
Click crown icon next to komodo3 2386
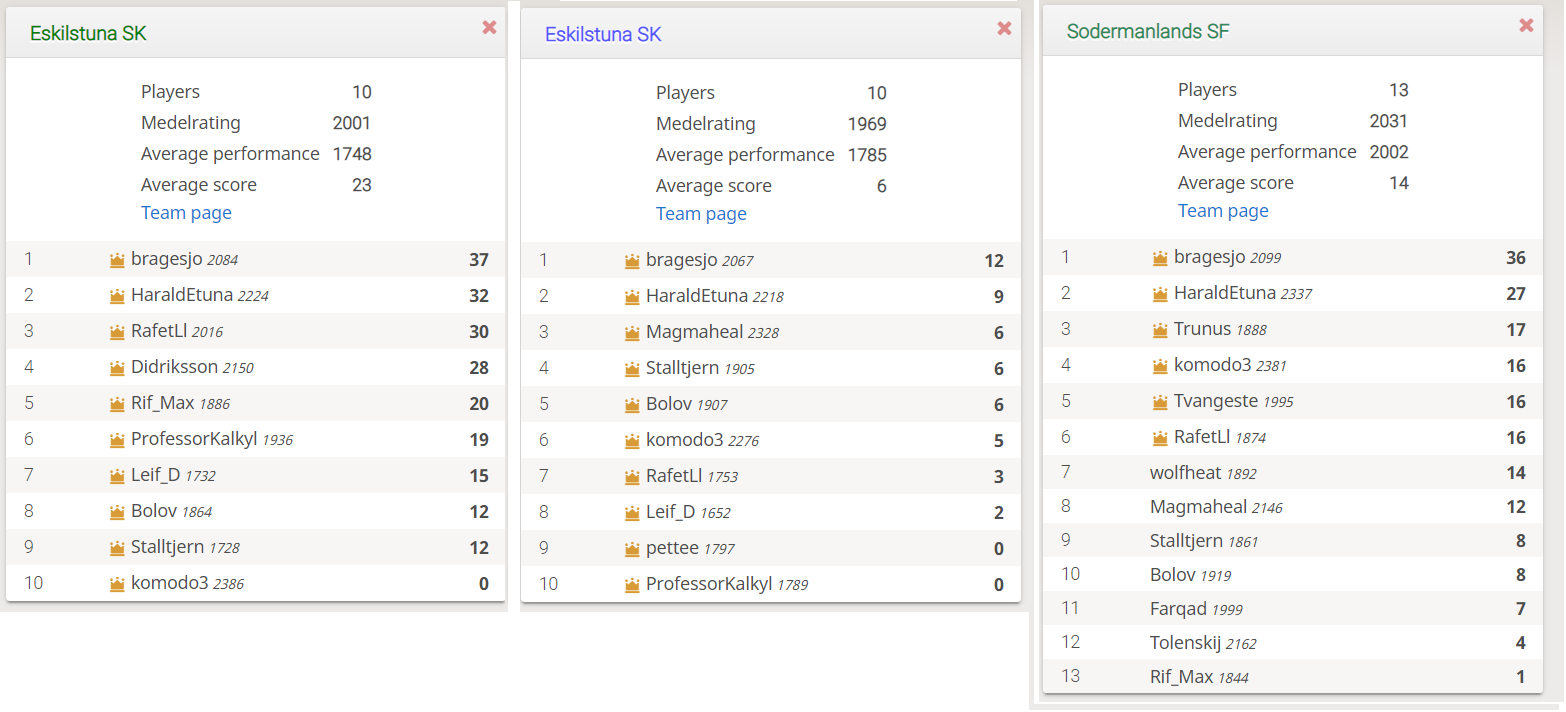point(117,584)
